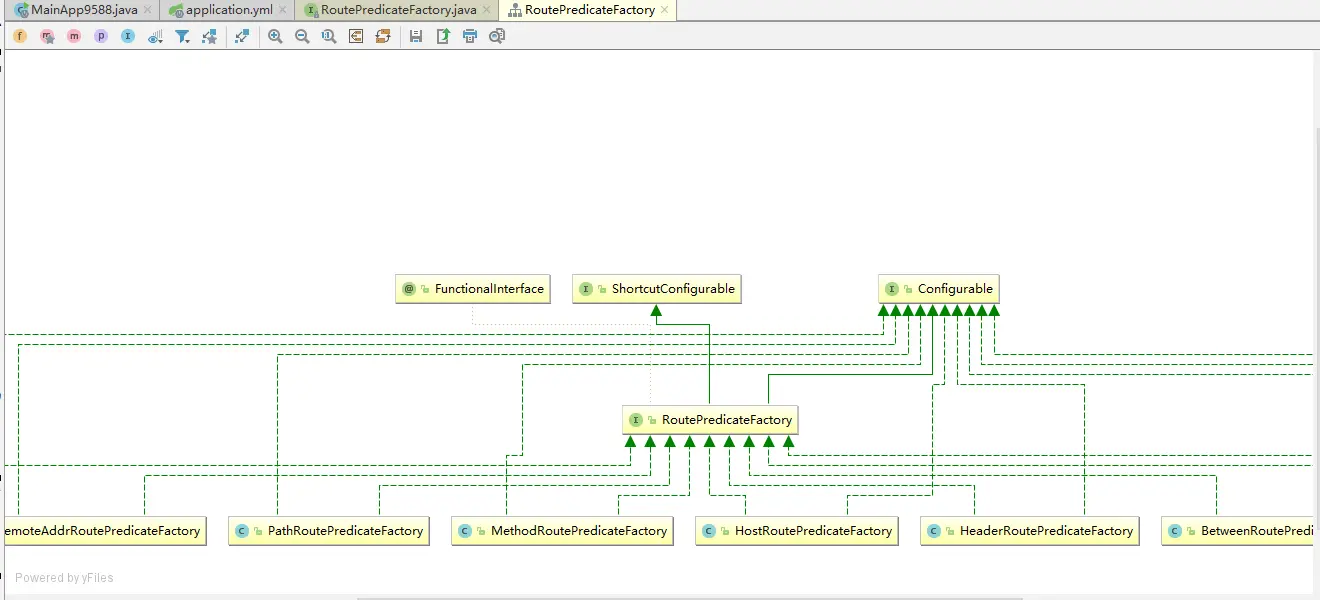Export diagram to image file
The width and height of the screenshot is (1320, 600).
click(x=443, y=36)
